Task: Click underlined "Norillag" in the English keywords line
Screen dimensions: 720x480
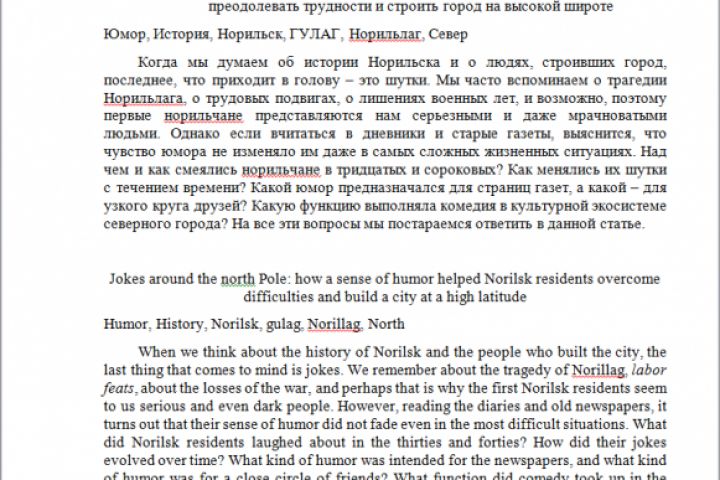Action: pyautogui.click(x=335, y=324)
